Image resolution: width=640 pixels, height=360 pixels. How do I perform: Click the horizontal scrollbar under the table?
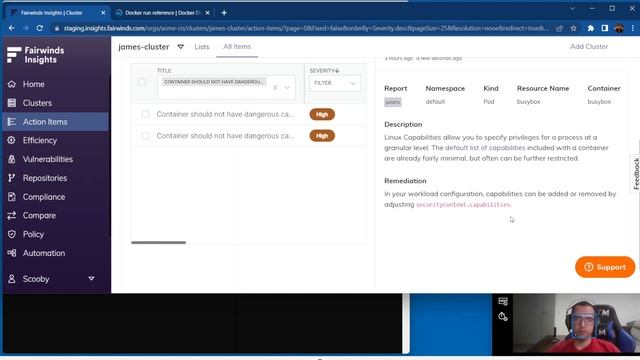click(x=158, y=242)
